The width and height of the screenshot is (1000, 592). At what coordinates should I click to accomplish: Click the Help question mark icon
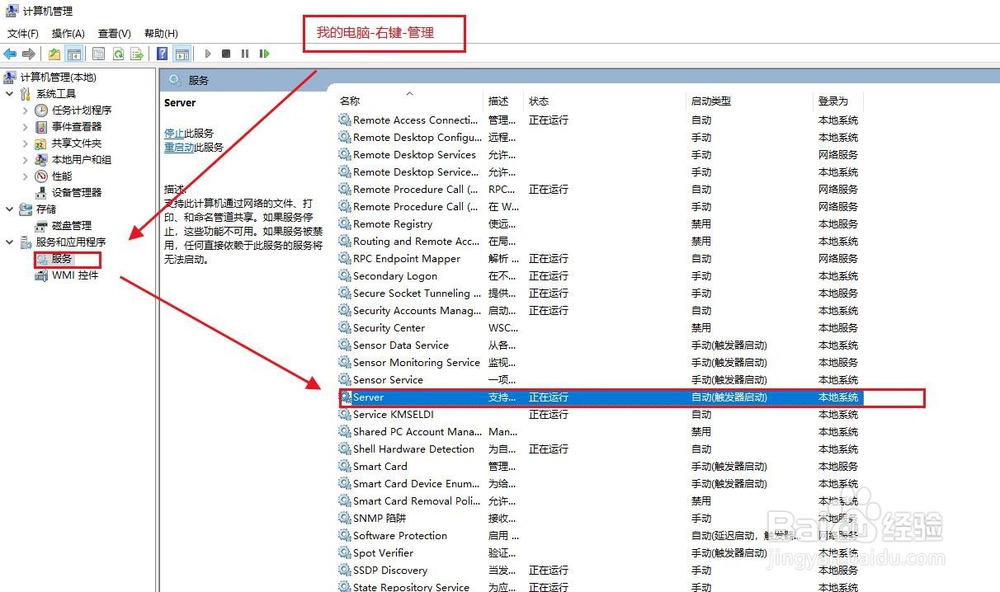[x=161, y=53]
